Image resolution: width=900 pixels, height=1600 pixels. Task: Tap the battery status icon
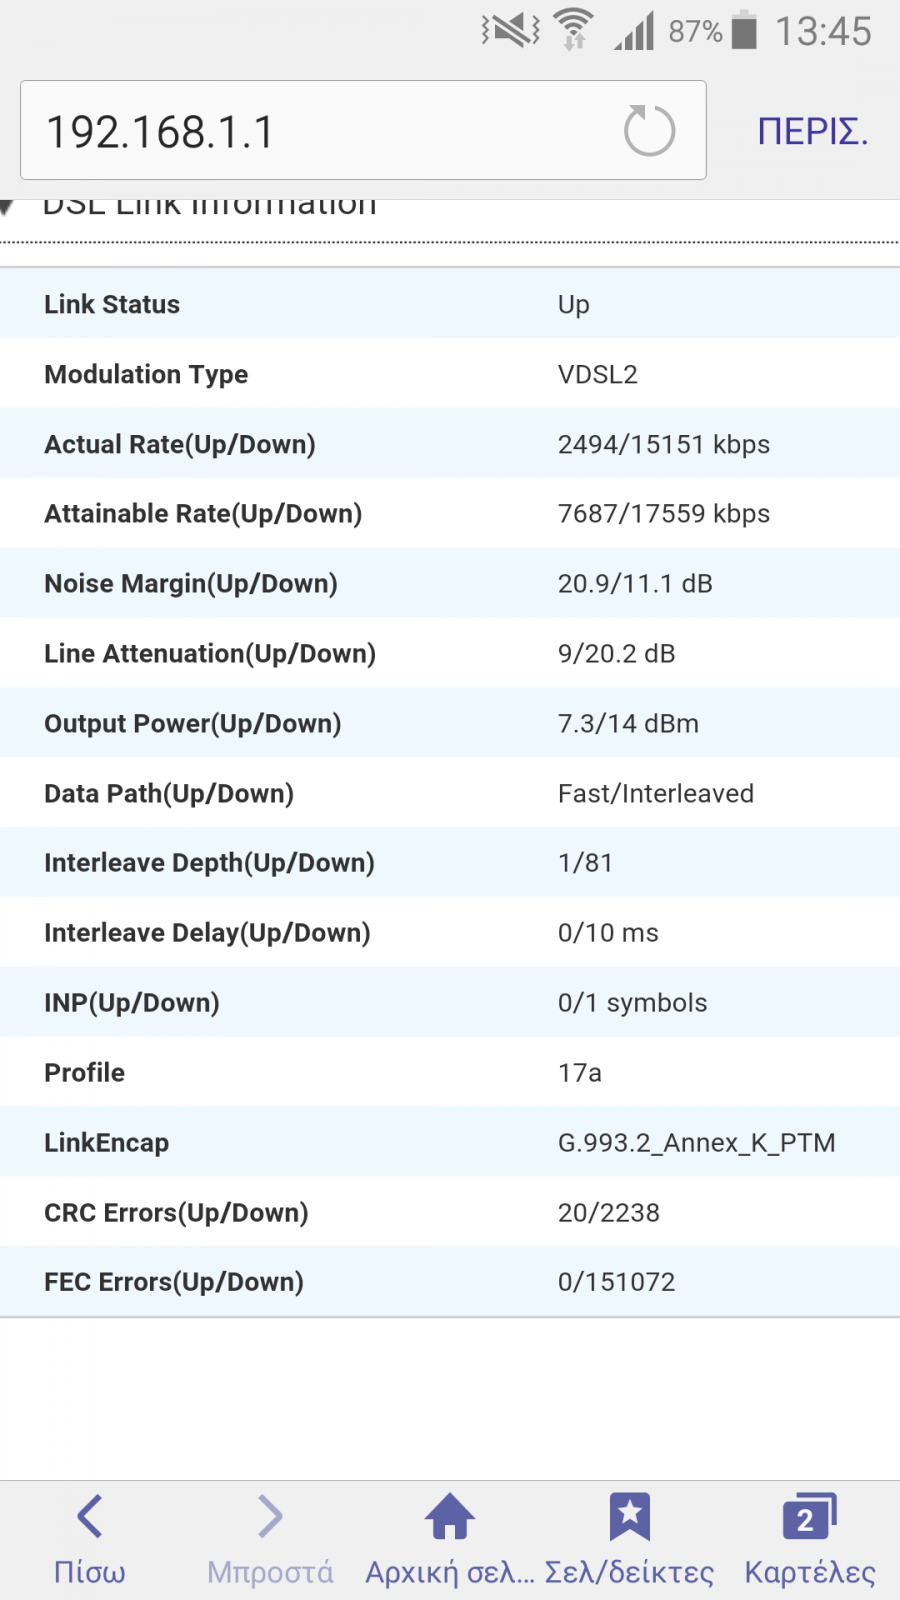tap(744, 30)
